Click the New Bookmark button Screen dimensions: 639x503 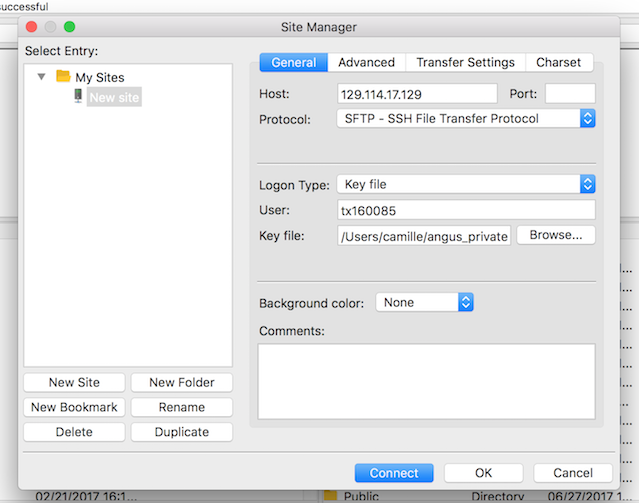coord(74,407)
